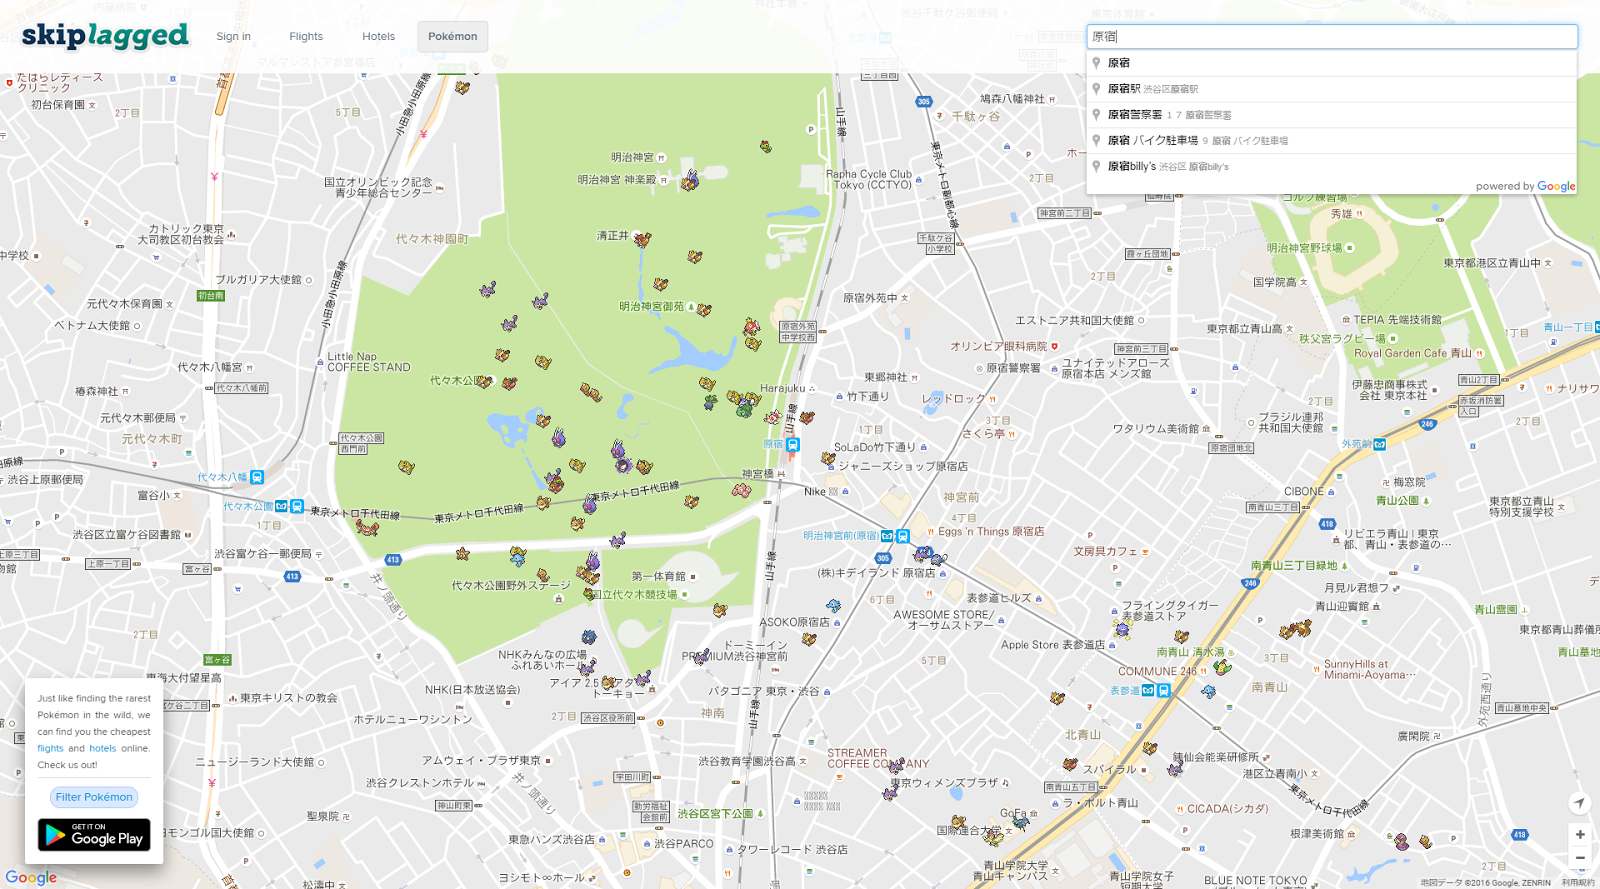Click the Google logo on the map
The width and height of the screenshot is (1600, 889).
[x=31, y=878]
